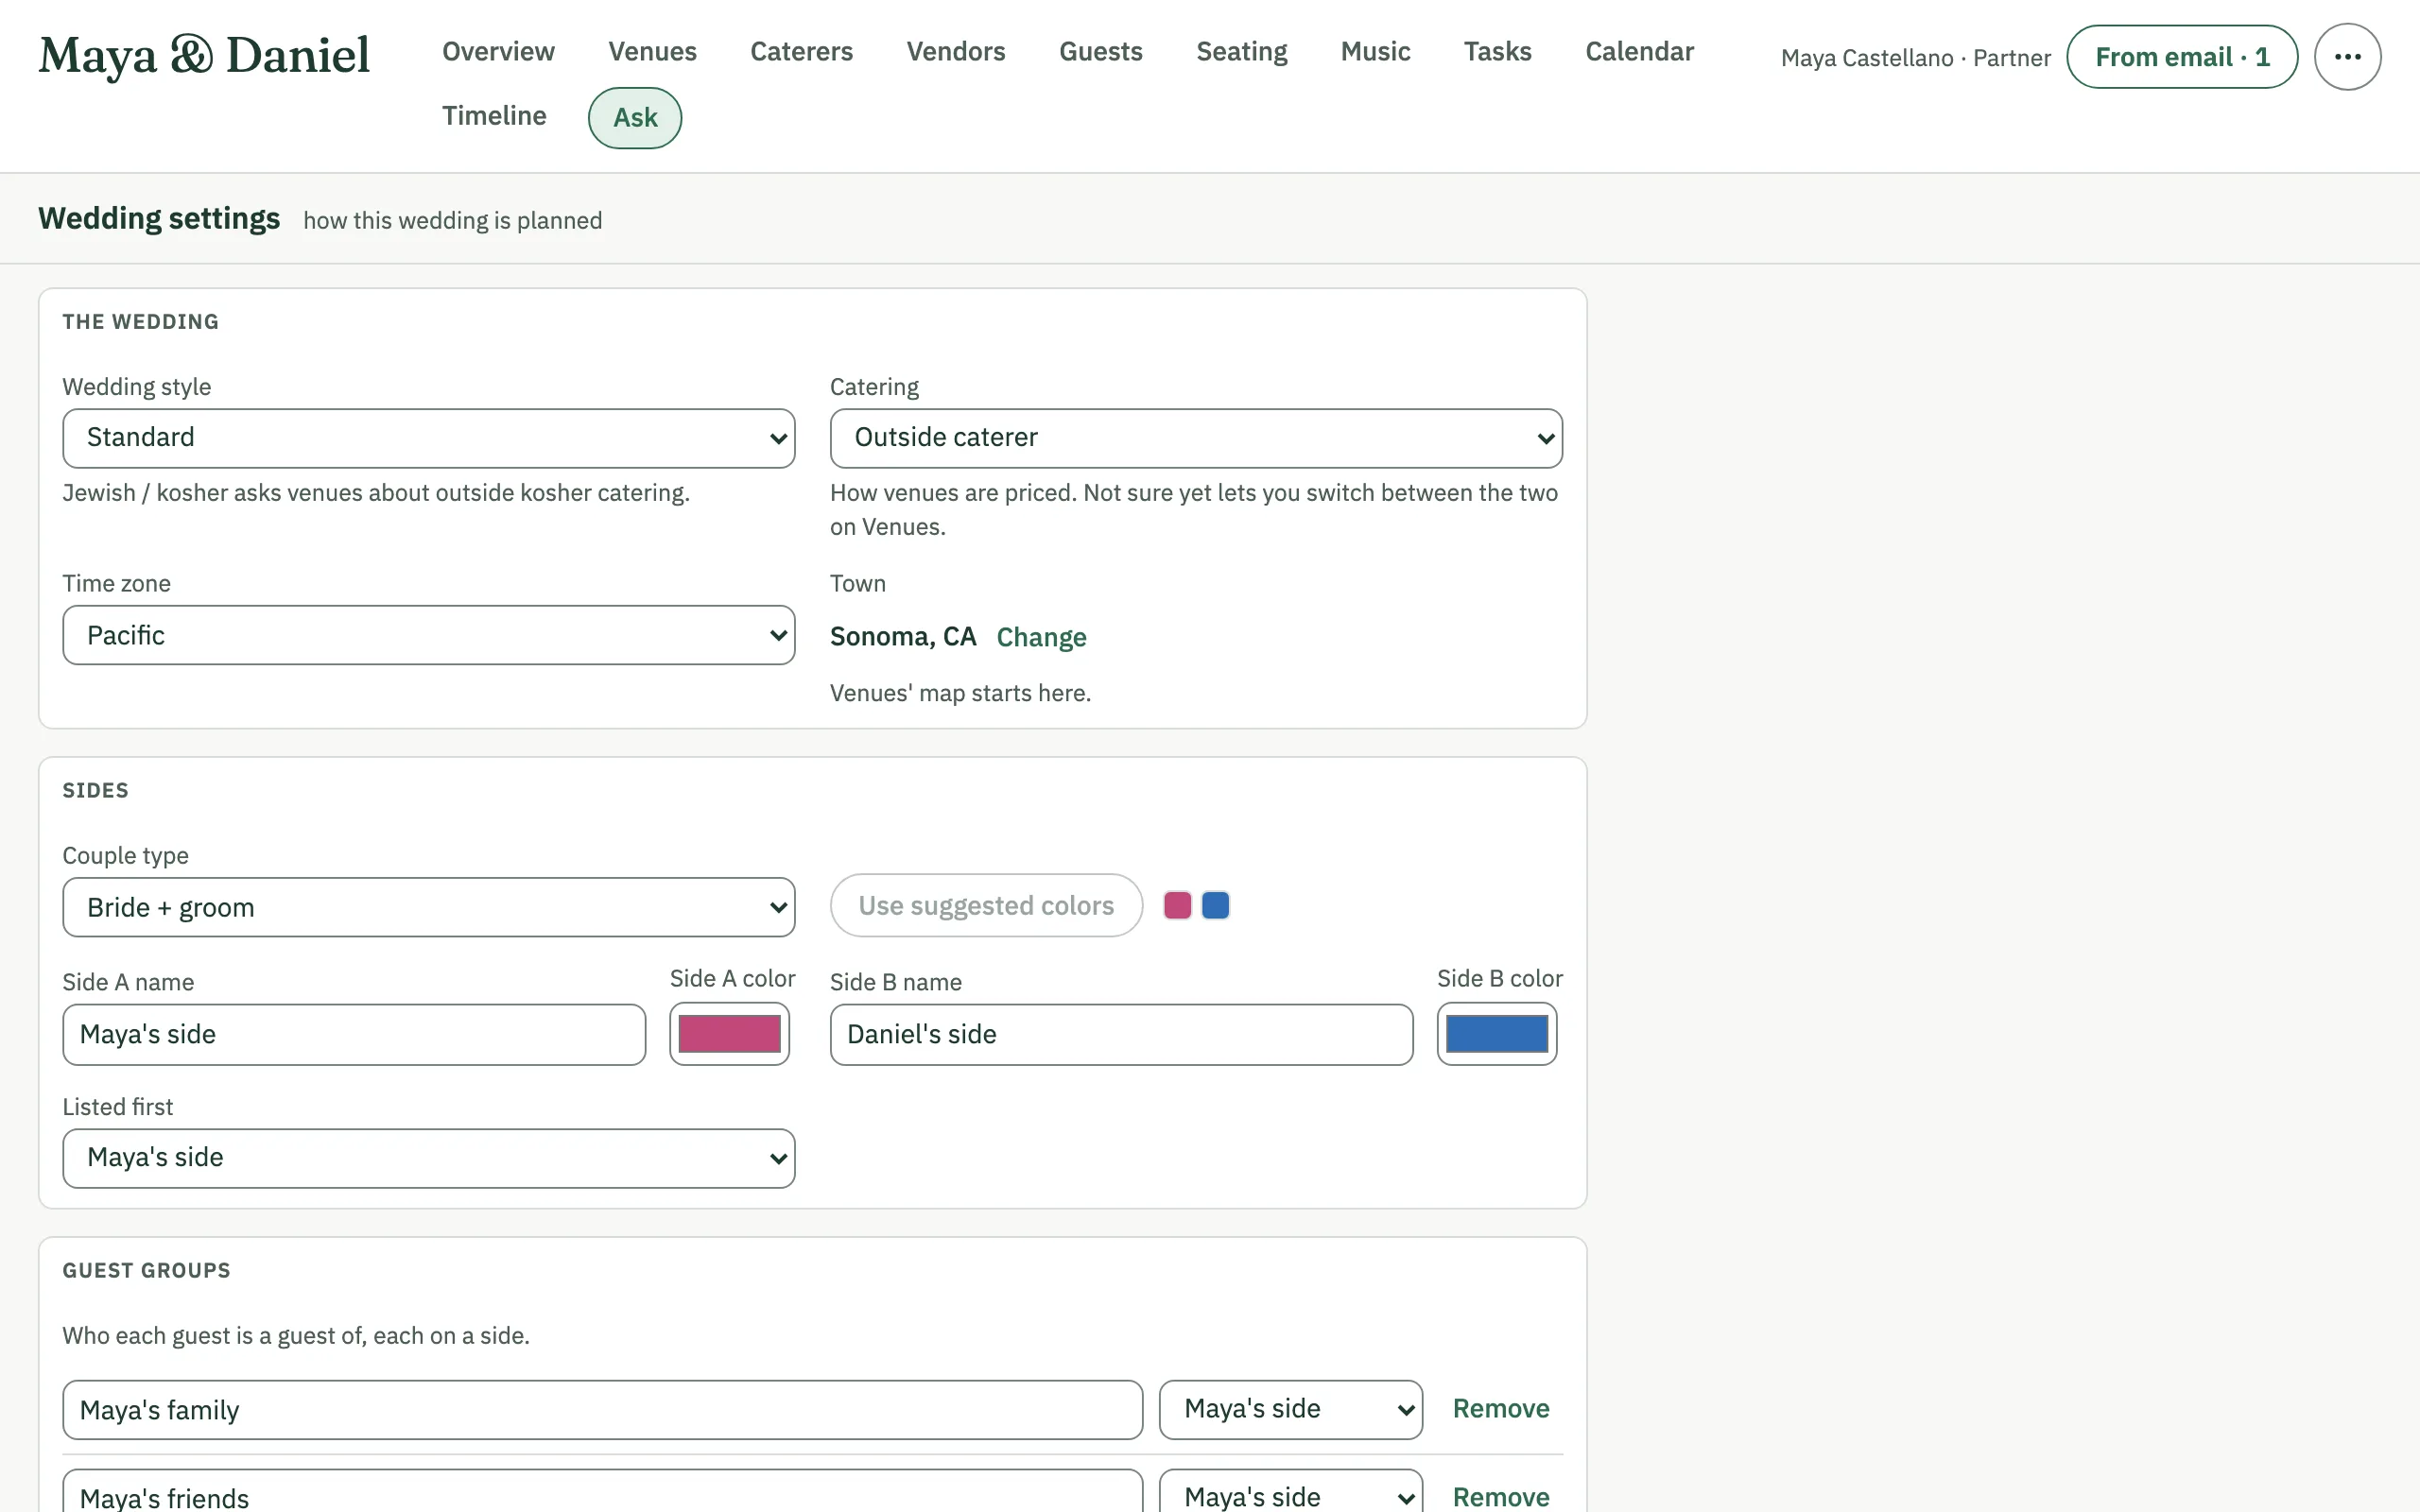Go to the Guests tab
2420x1512 pixels.
1100,52
